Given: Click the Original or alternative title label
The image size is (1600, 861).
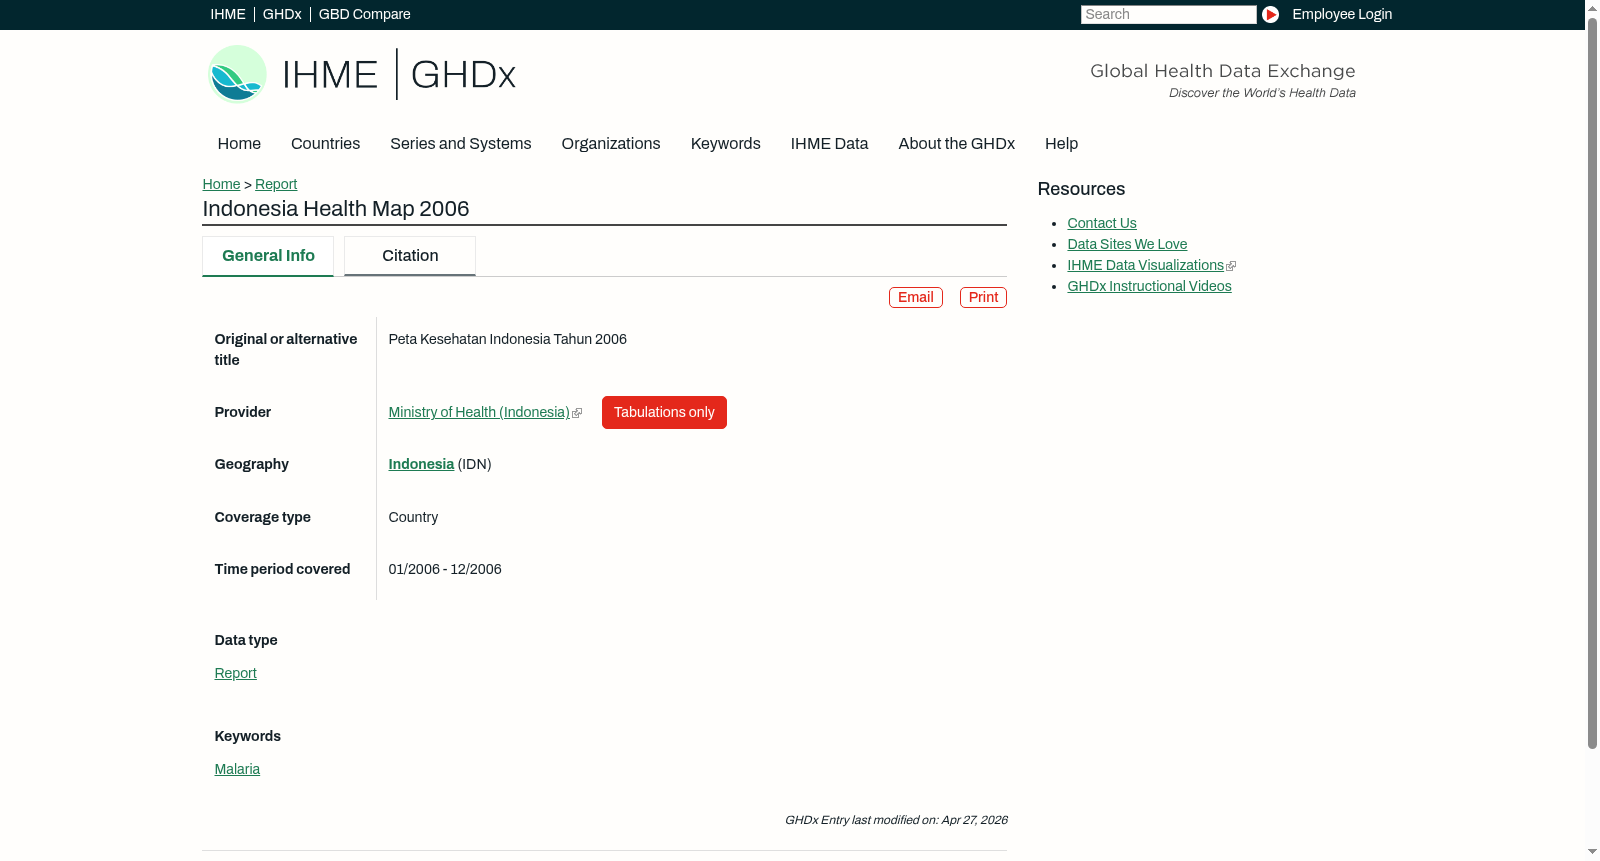Looking at the screenshot, I should tap(286, 349).
